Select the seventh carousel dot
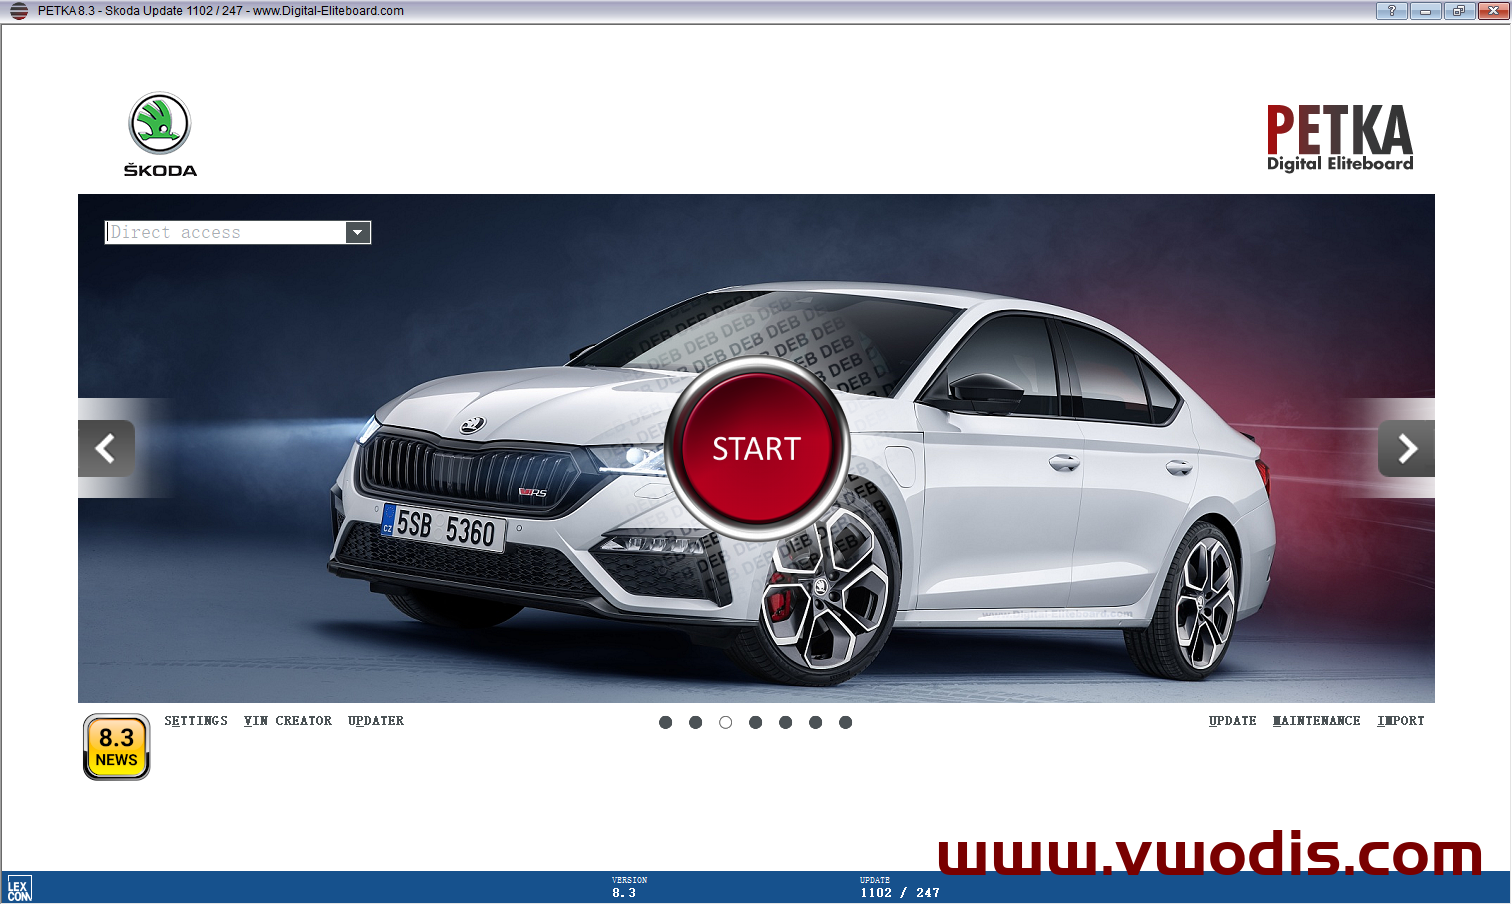This screenshot has height=905, width=1512. (845, 722)
